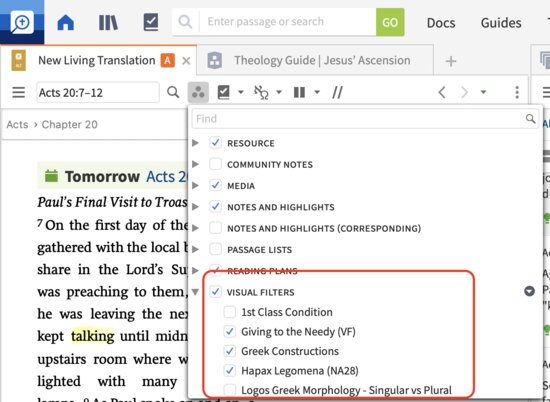Click the search magnifier in top bar
The width and height of the screenshot is (550, 402).
[185, 22]
